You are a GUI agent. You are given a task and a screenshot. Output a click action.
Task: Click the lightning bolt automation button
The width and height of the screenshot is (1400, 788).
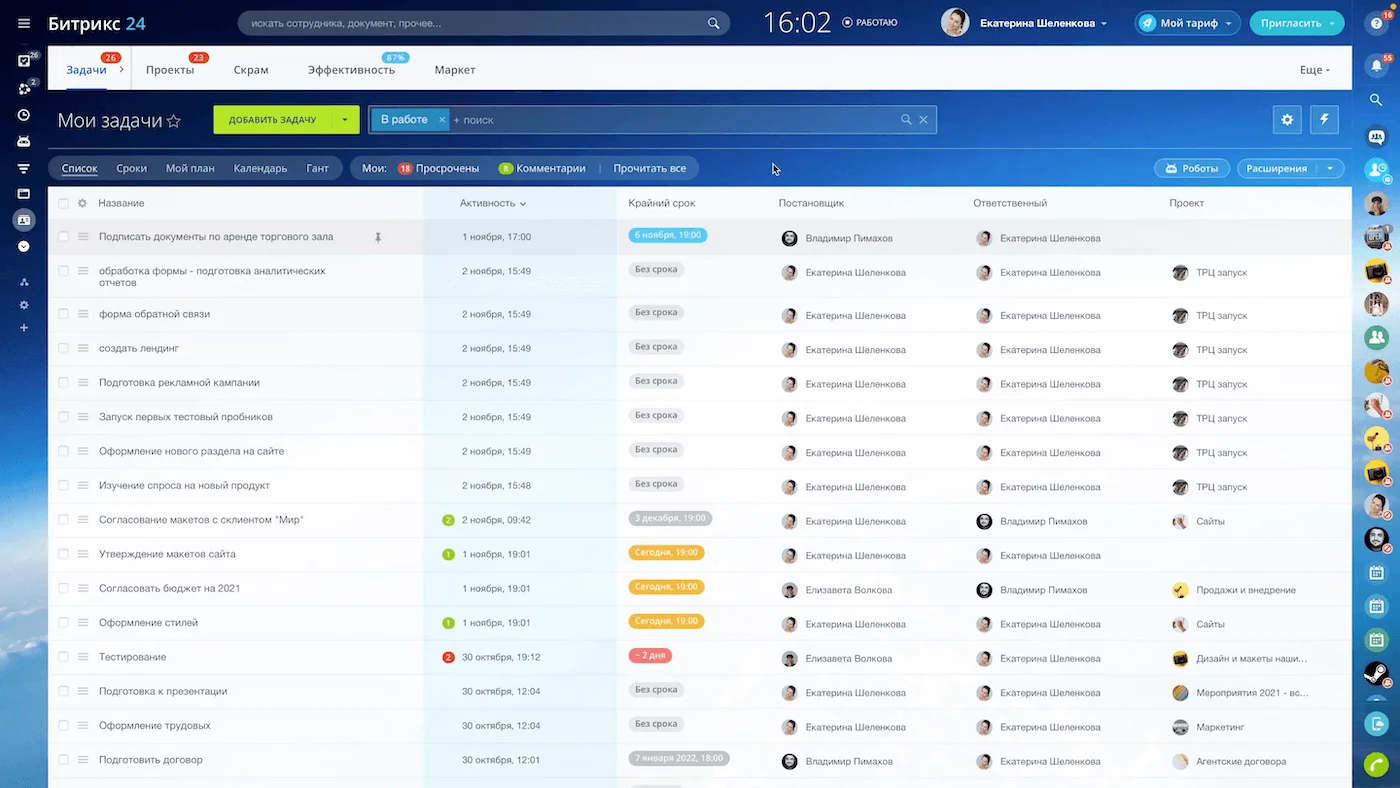(x=1325, y=120)
